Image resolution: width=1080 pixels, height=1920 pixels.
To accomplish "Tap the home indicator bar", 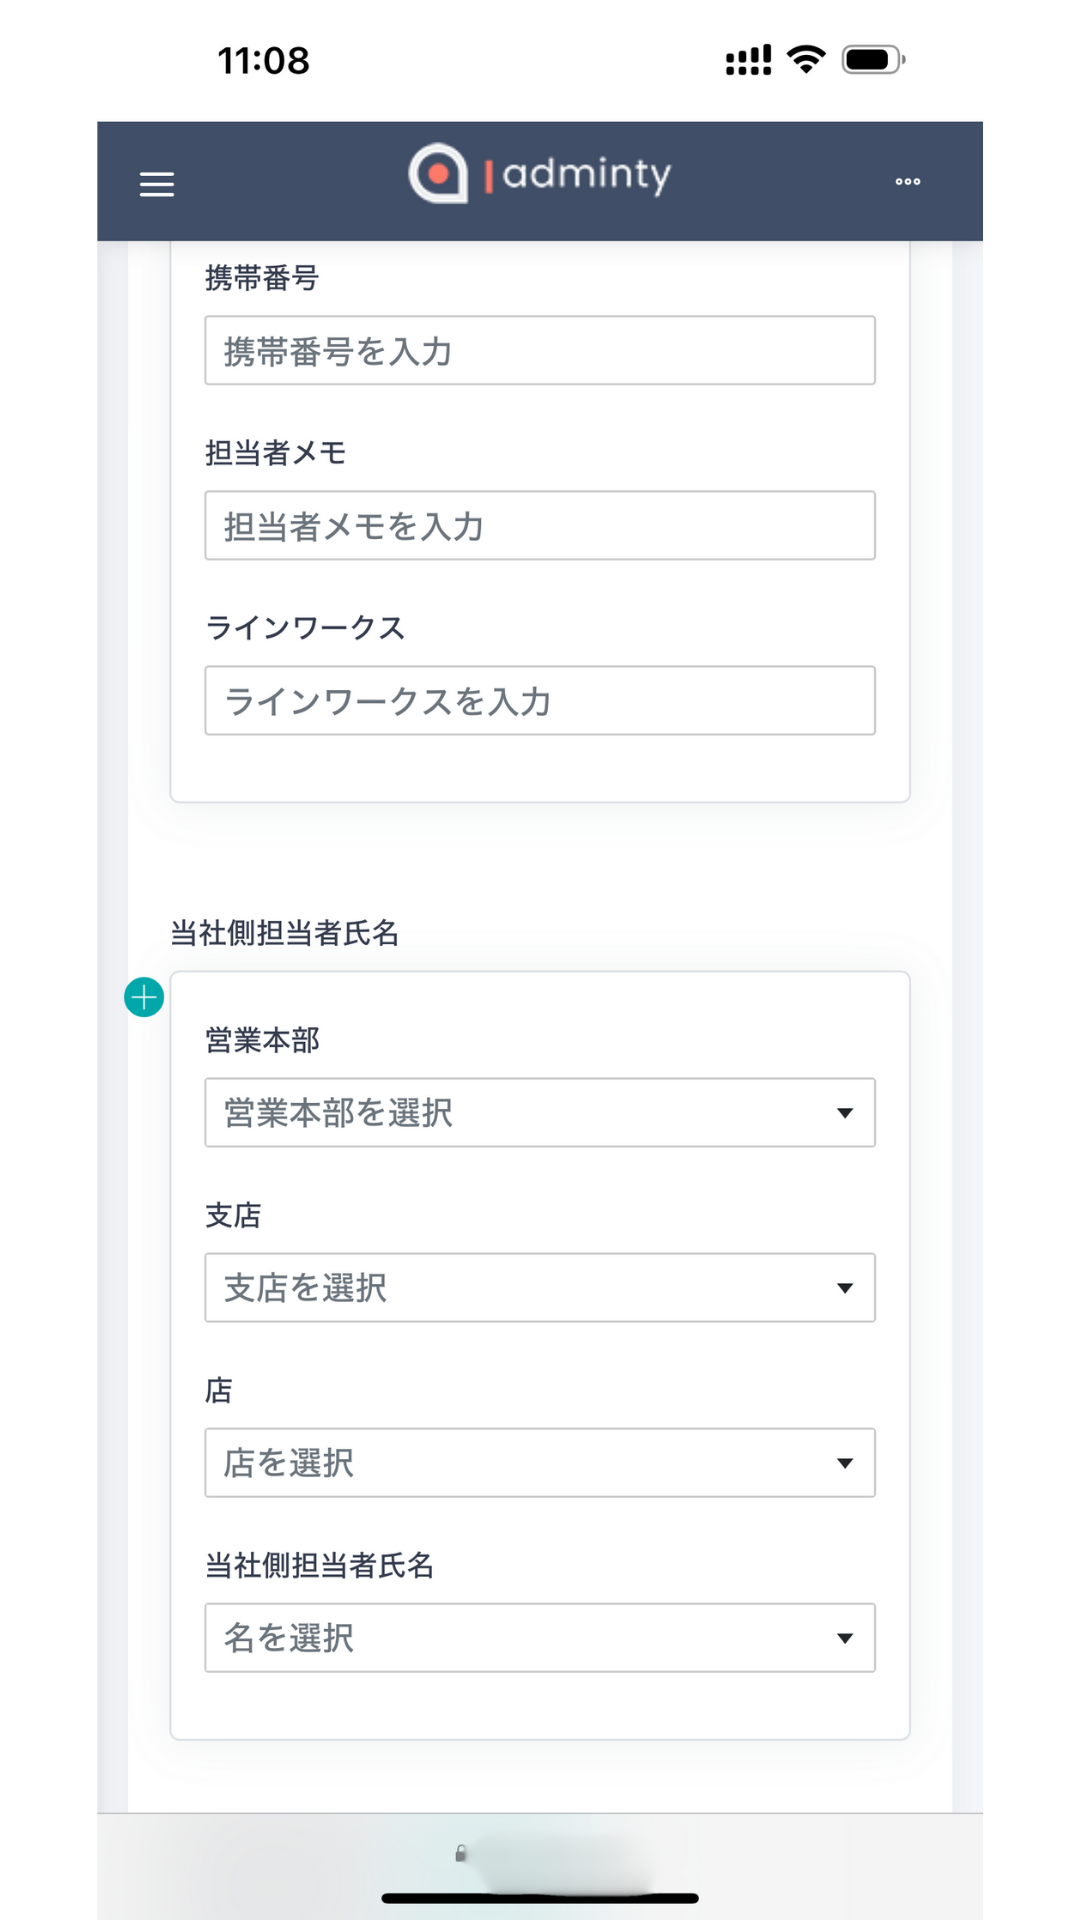I will coord(540,1897).
